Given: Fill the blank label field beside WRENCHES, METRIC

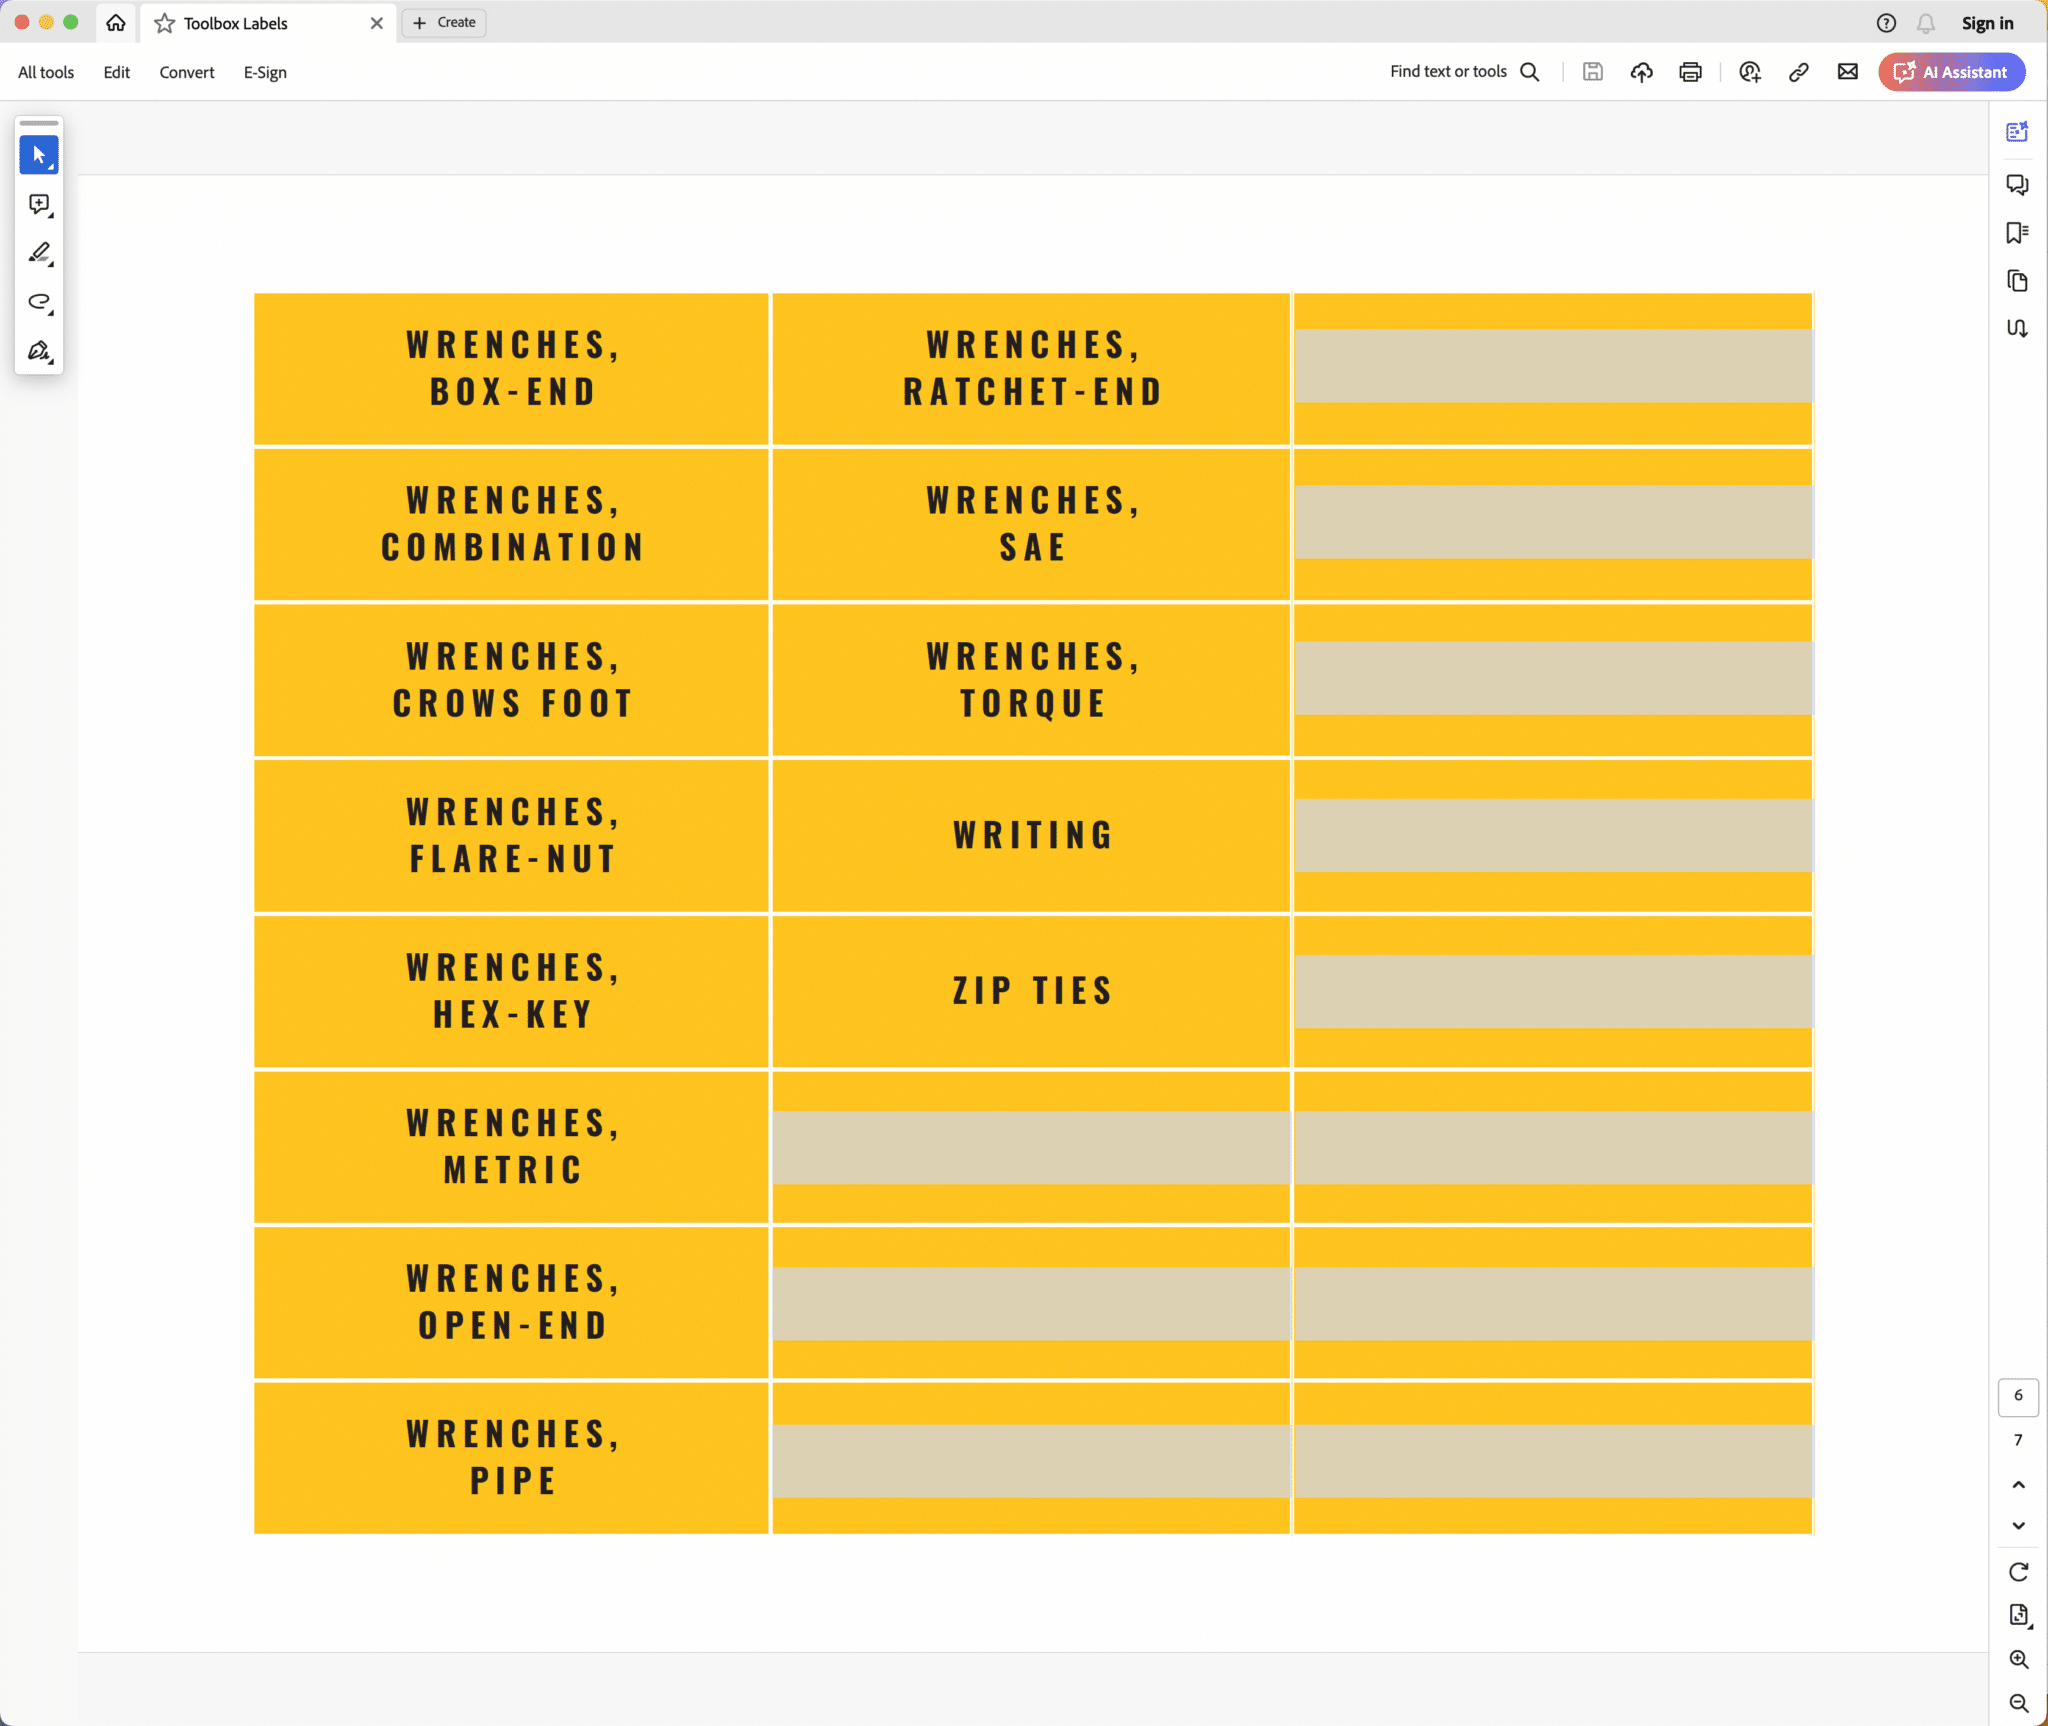Looking at the screenshot, I should point(1030,1147).
